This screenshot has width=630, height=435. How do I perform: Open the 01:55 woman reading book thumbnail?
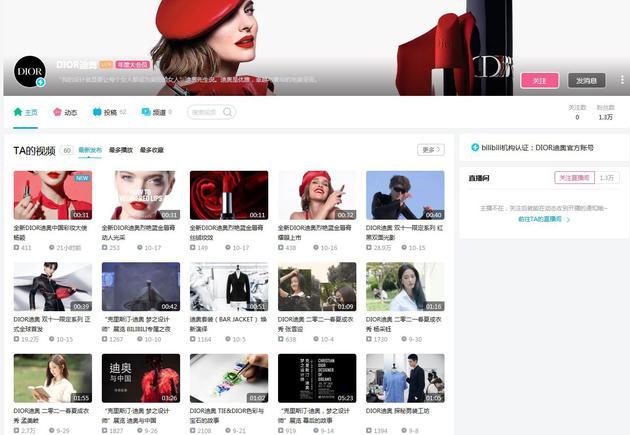tap(53, 378)
